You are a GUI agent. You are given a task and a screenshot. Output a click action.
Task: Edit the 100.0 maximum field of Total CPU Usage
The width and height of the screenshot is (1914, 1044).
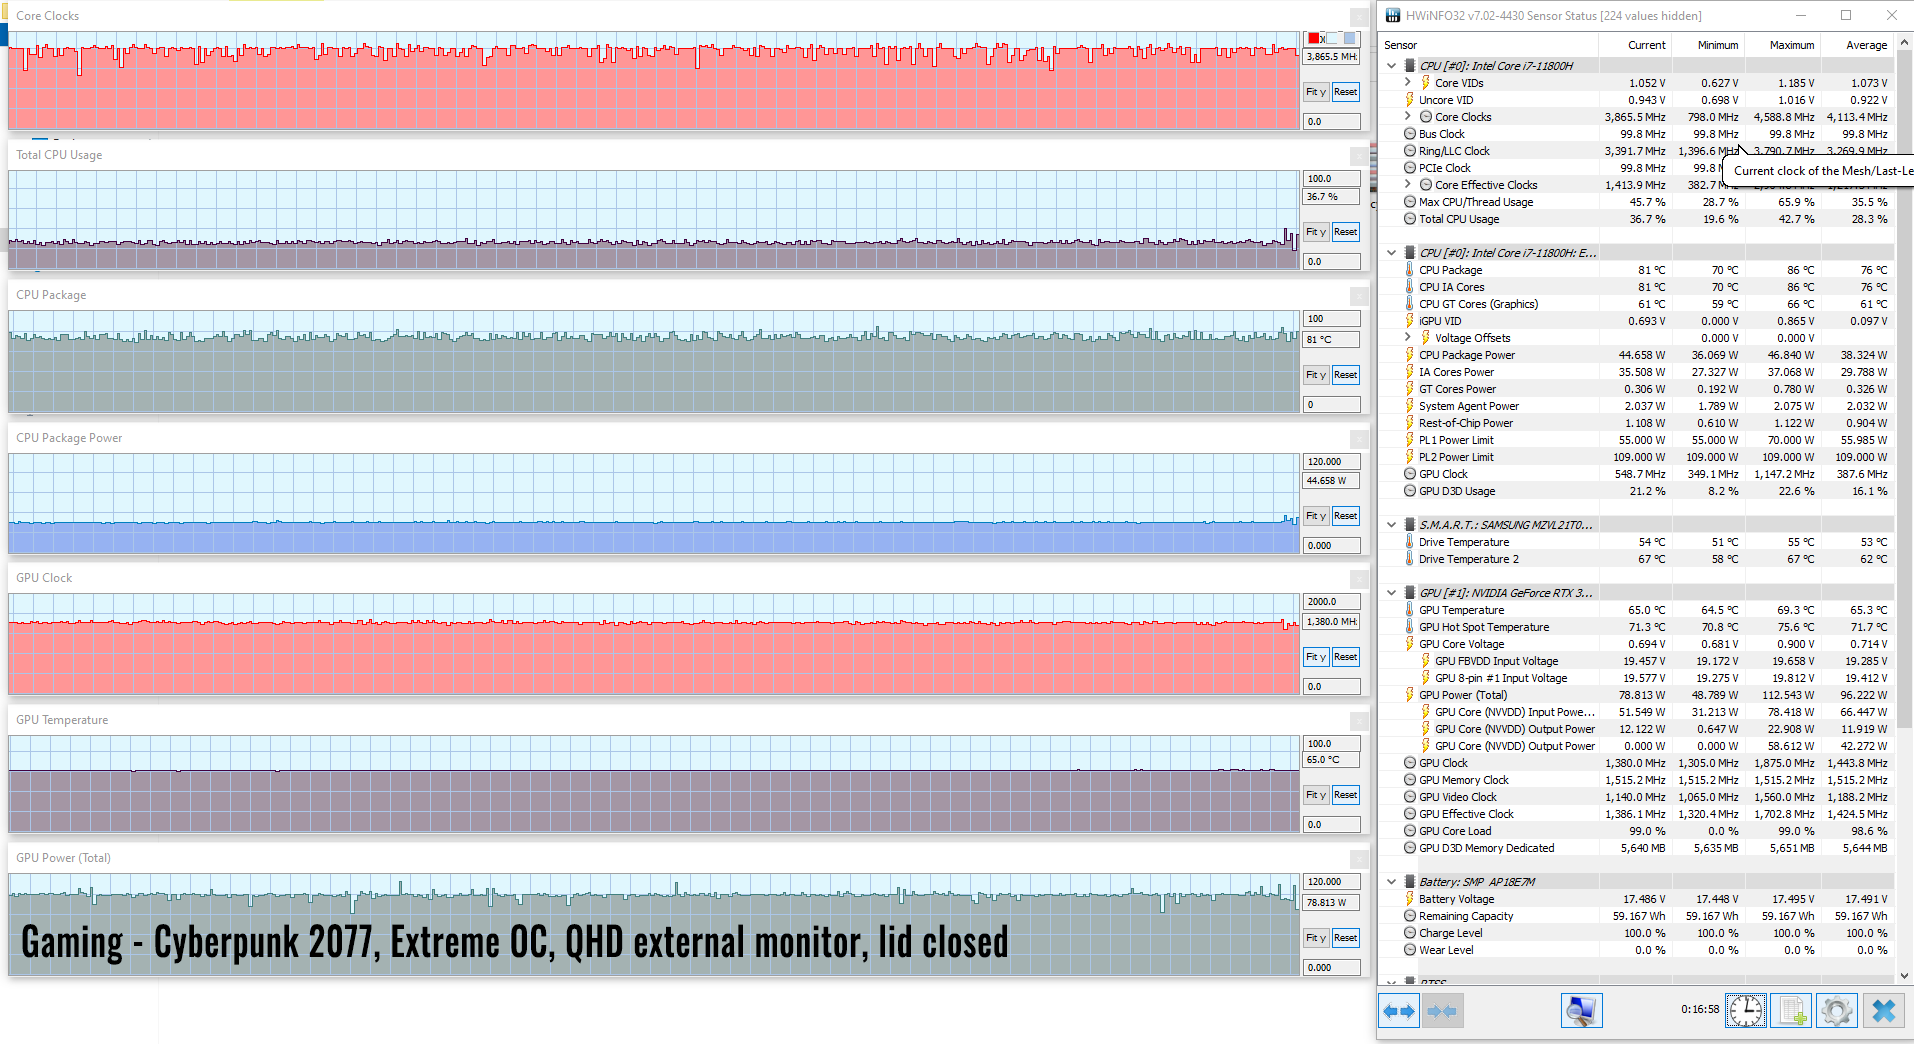click(x=1332, y=179)
